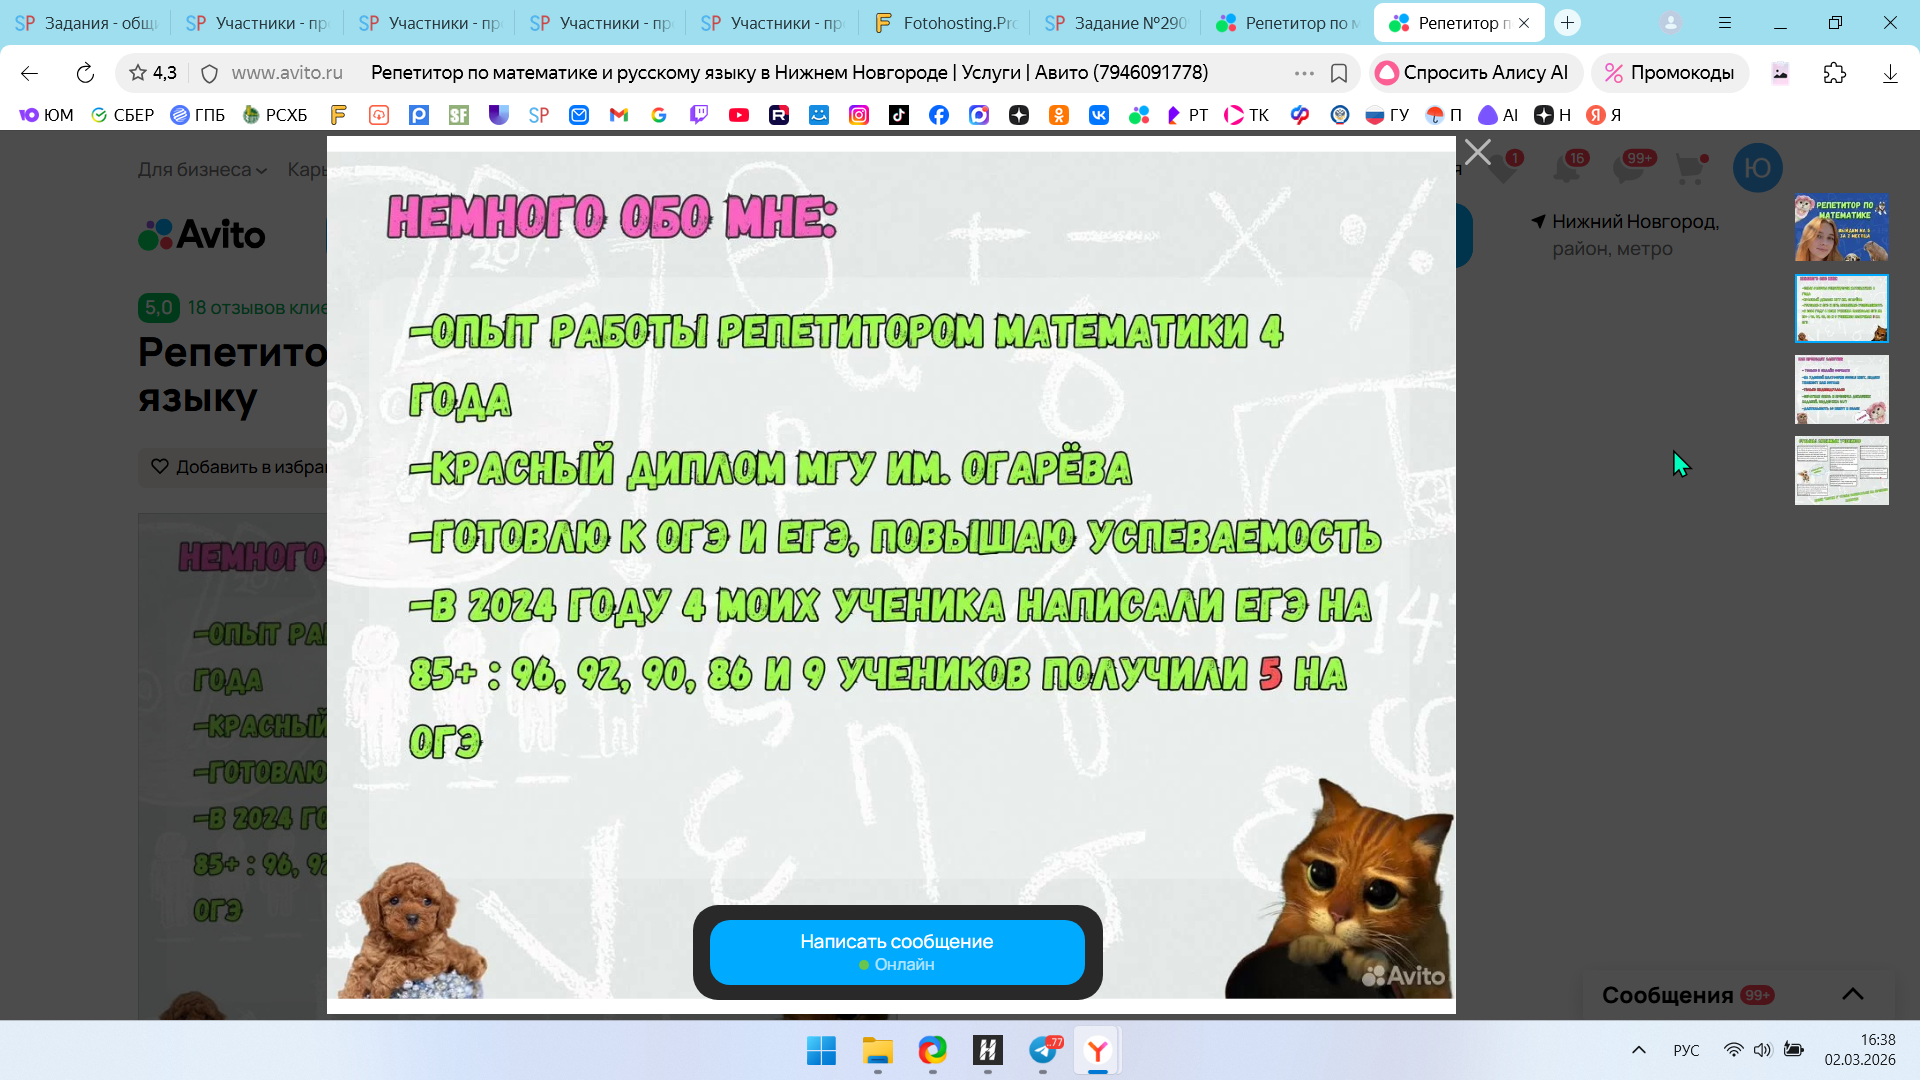Image resolution: width=1920 pixels, height=1080 pixels.
Task: Open СБЕР bookmark
Action: (x=122, y=115)
